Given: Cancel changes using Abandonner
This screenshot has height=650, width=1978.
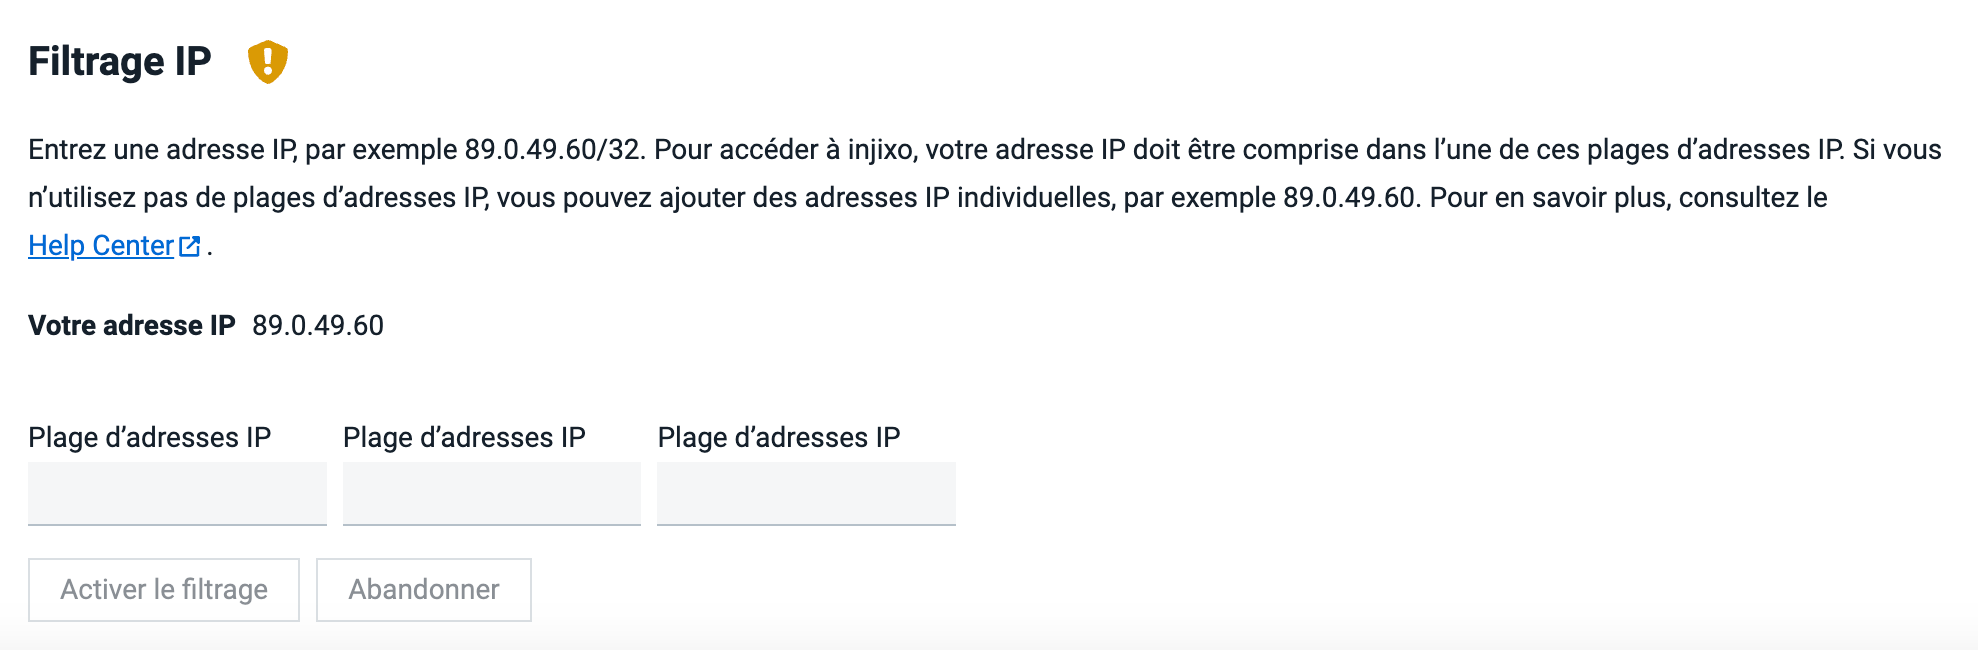Looking at the screenshot, I should (423, 589).
